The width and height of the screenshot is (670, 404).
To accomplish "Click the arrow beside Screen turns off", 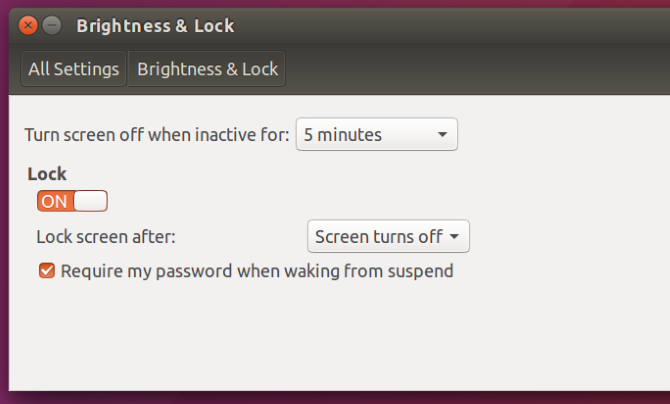I will [454, 237].
